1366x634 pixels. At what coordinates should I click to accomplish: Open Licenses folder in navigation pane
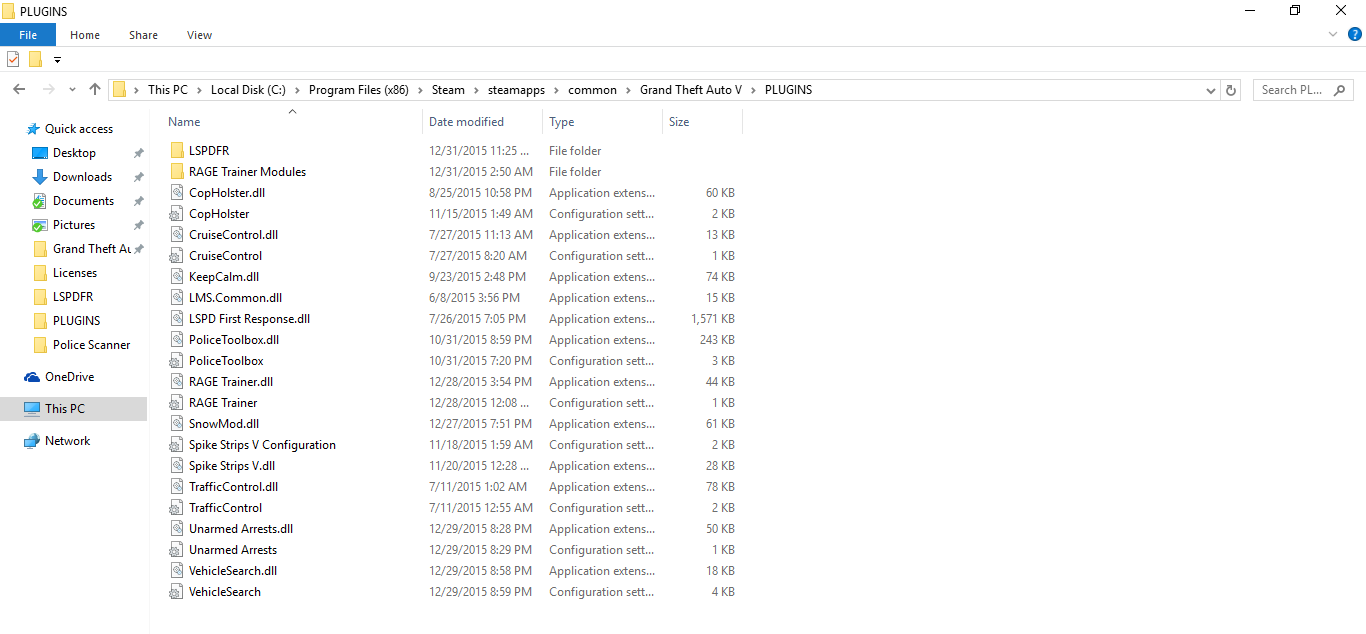pos(75,273)
